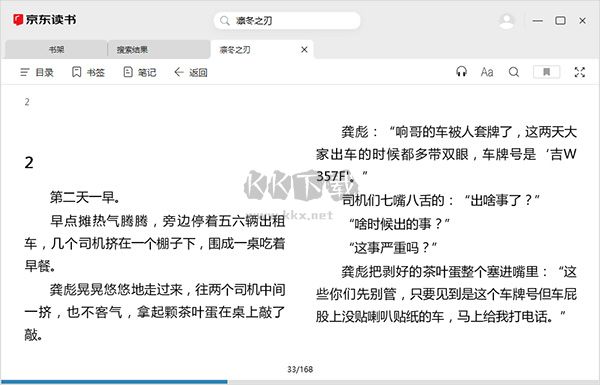The width and height of the screenshot is (600, 385).
Task: Click the line starting 早点摊热气腾腾
Action: click(167, 221)
